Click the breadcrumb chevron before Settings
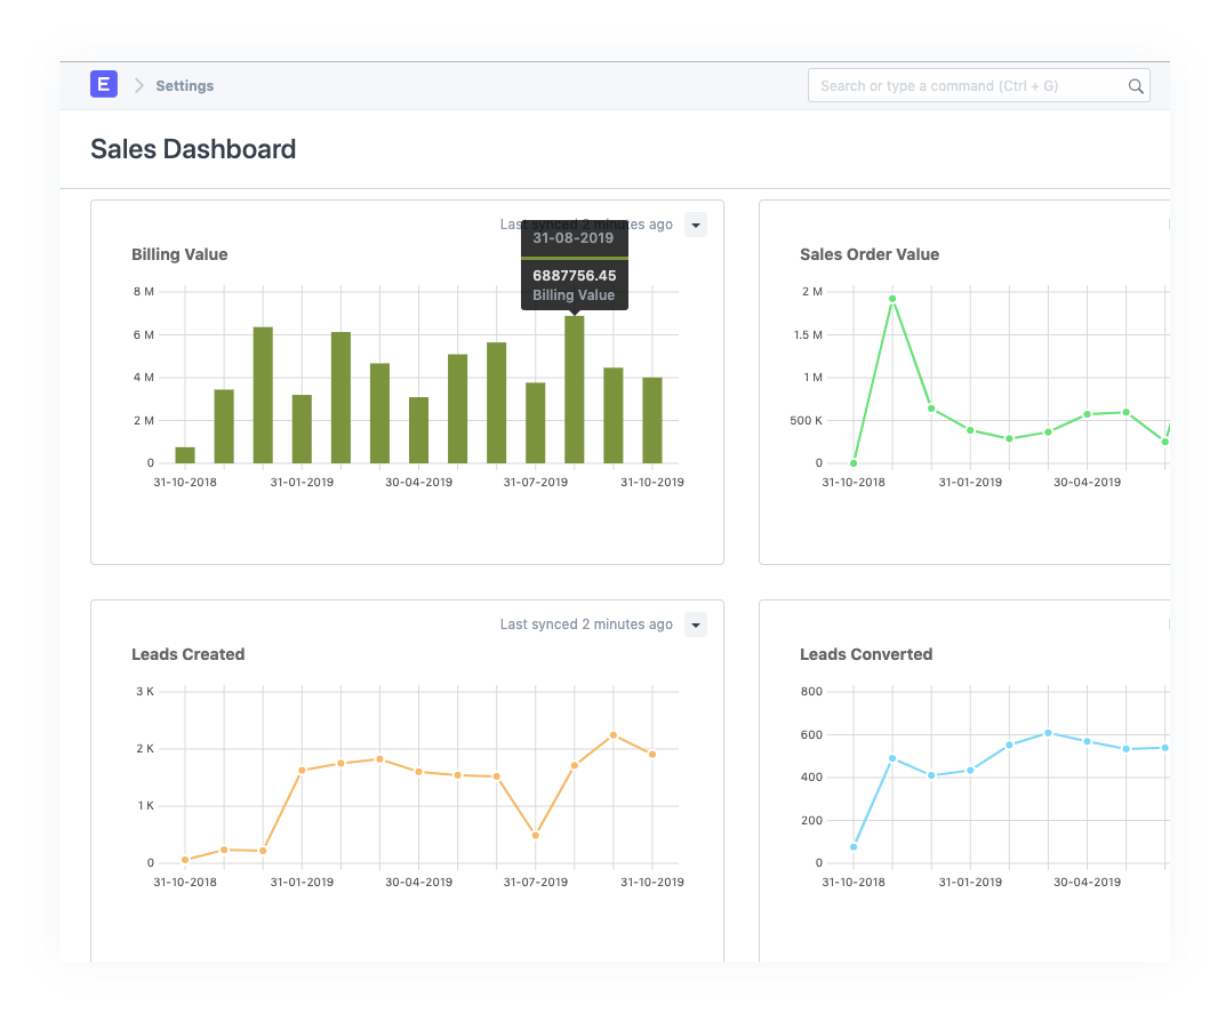1230x1022 pixels. click(x=139, y=86)
